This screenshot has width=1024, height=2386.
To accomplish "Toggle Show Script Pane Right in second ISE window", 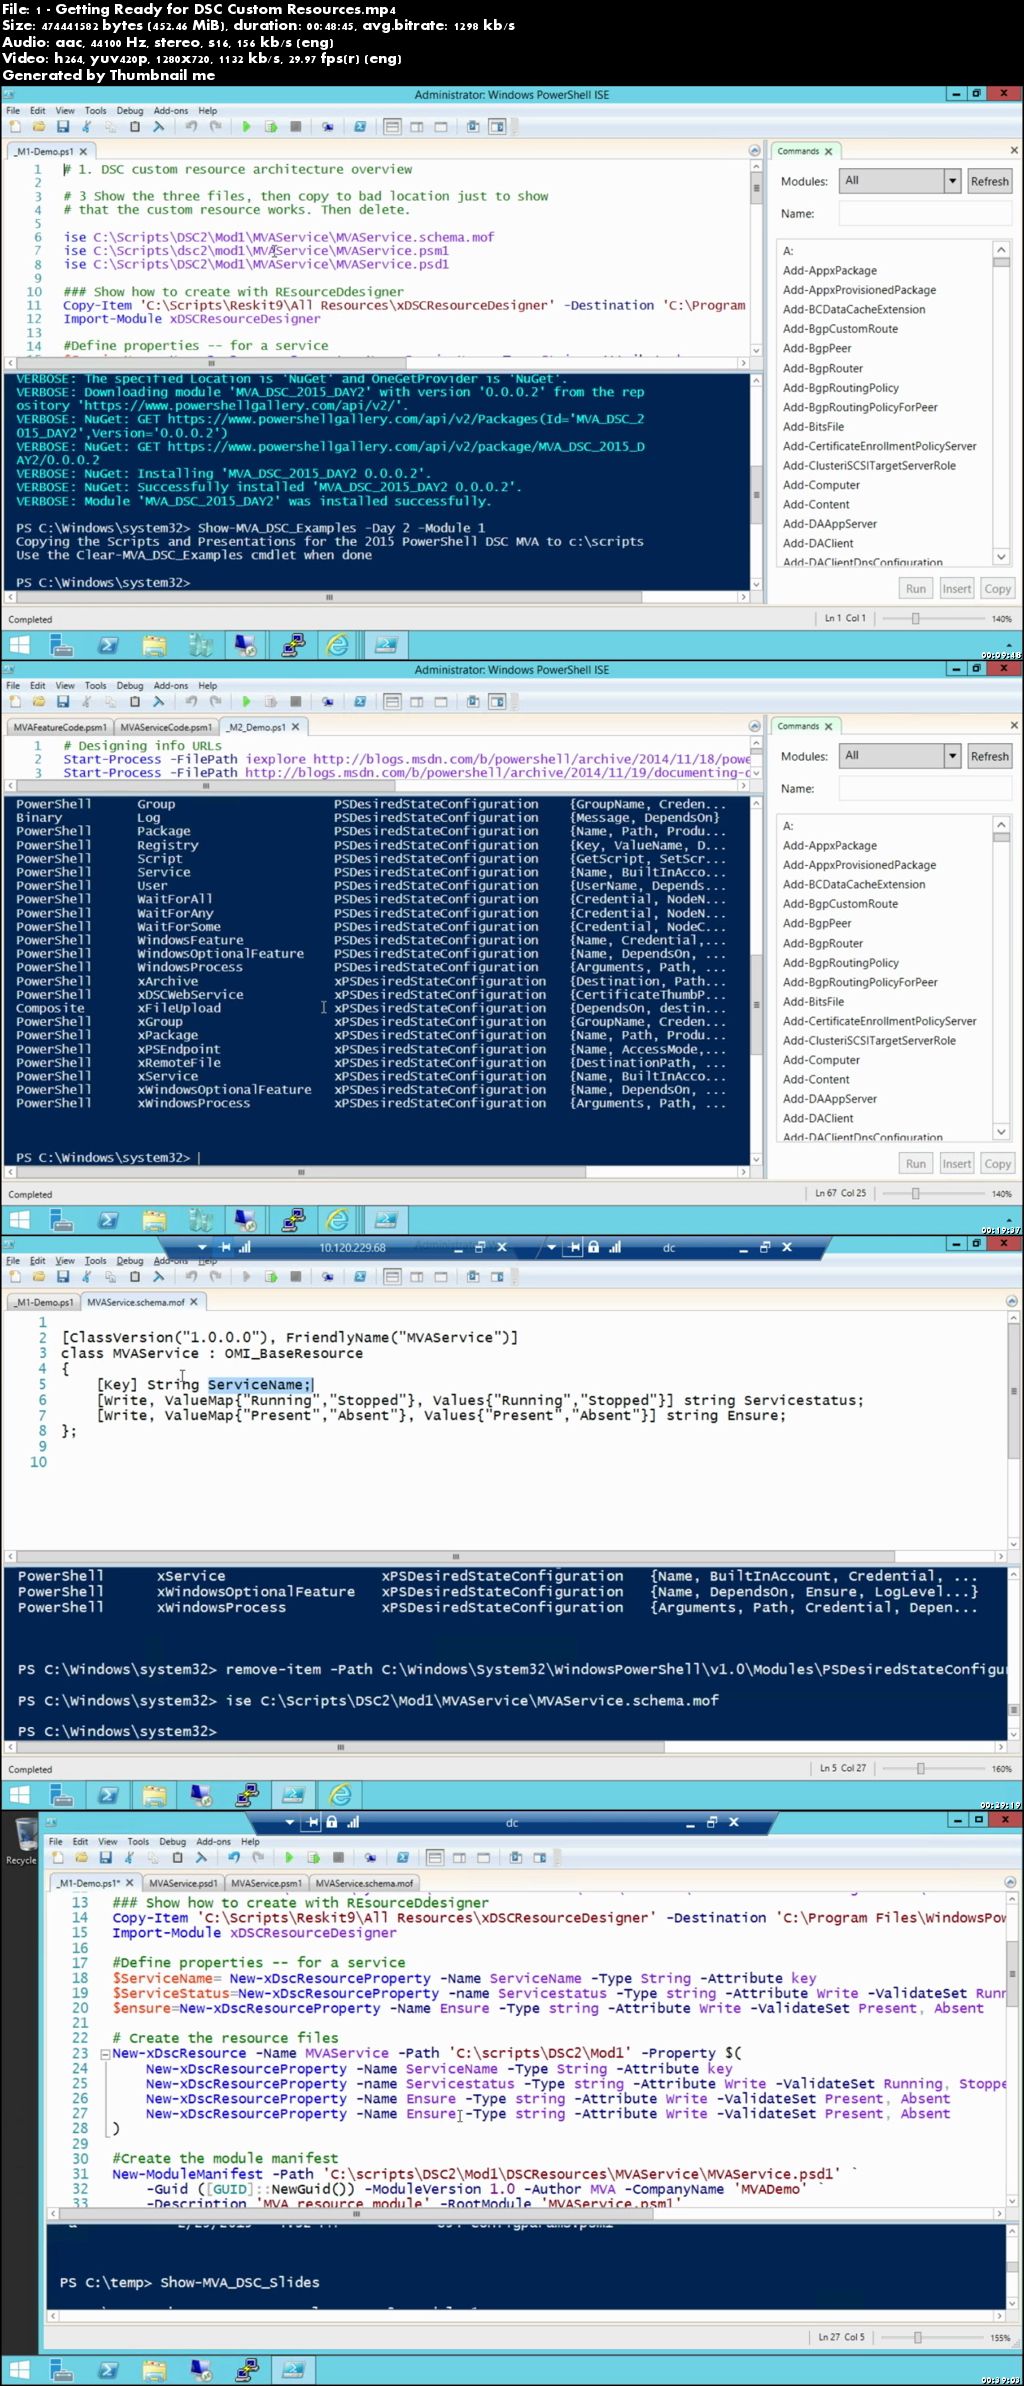I will (x=417, y=702).
